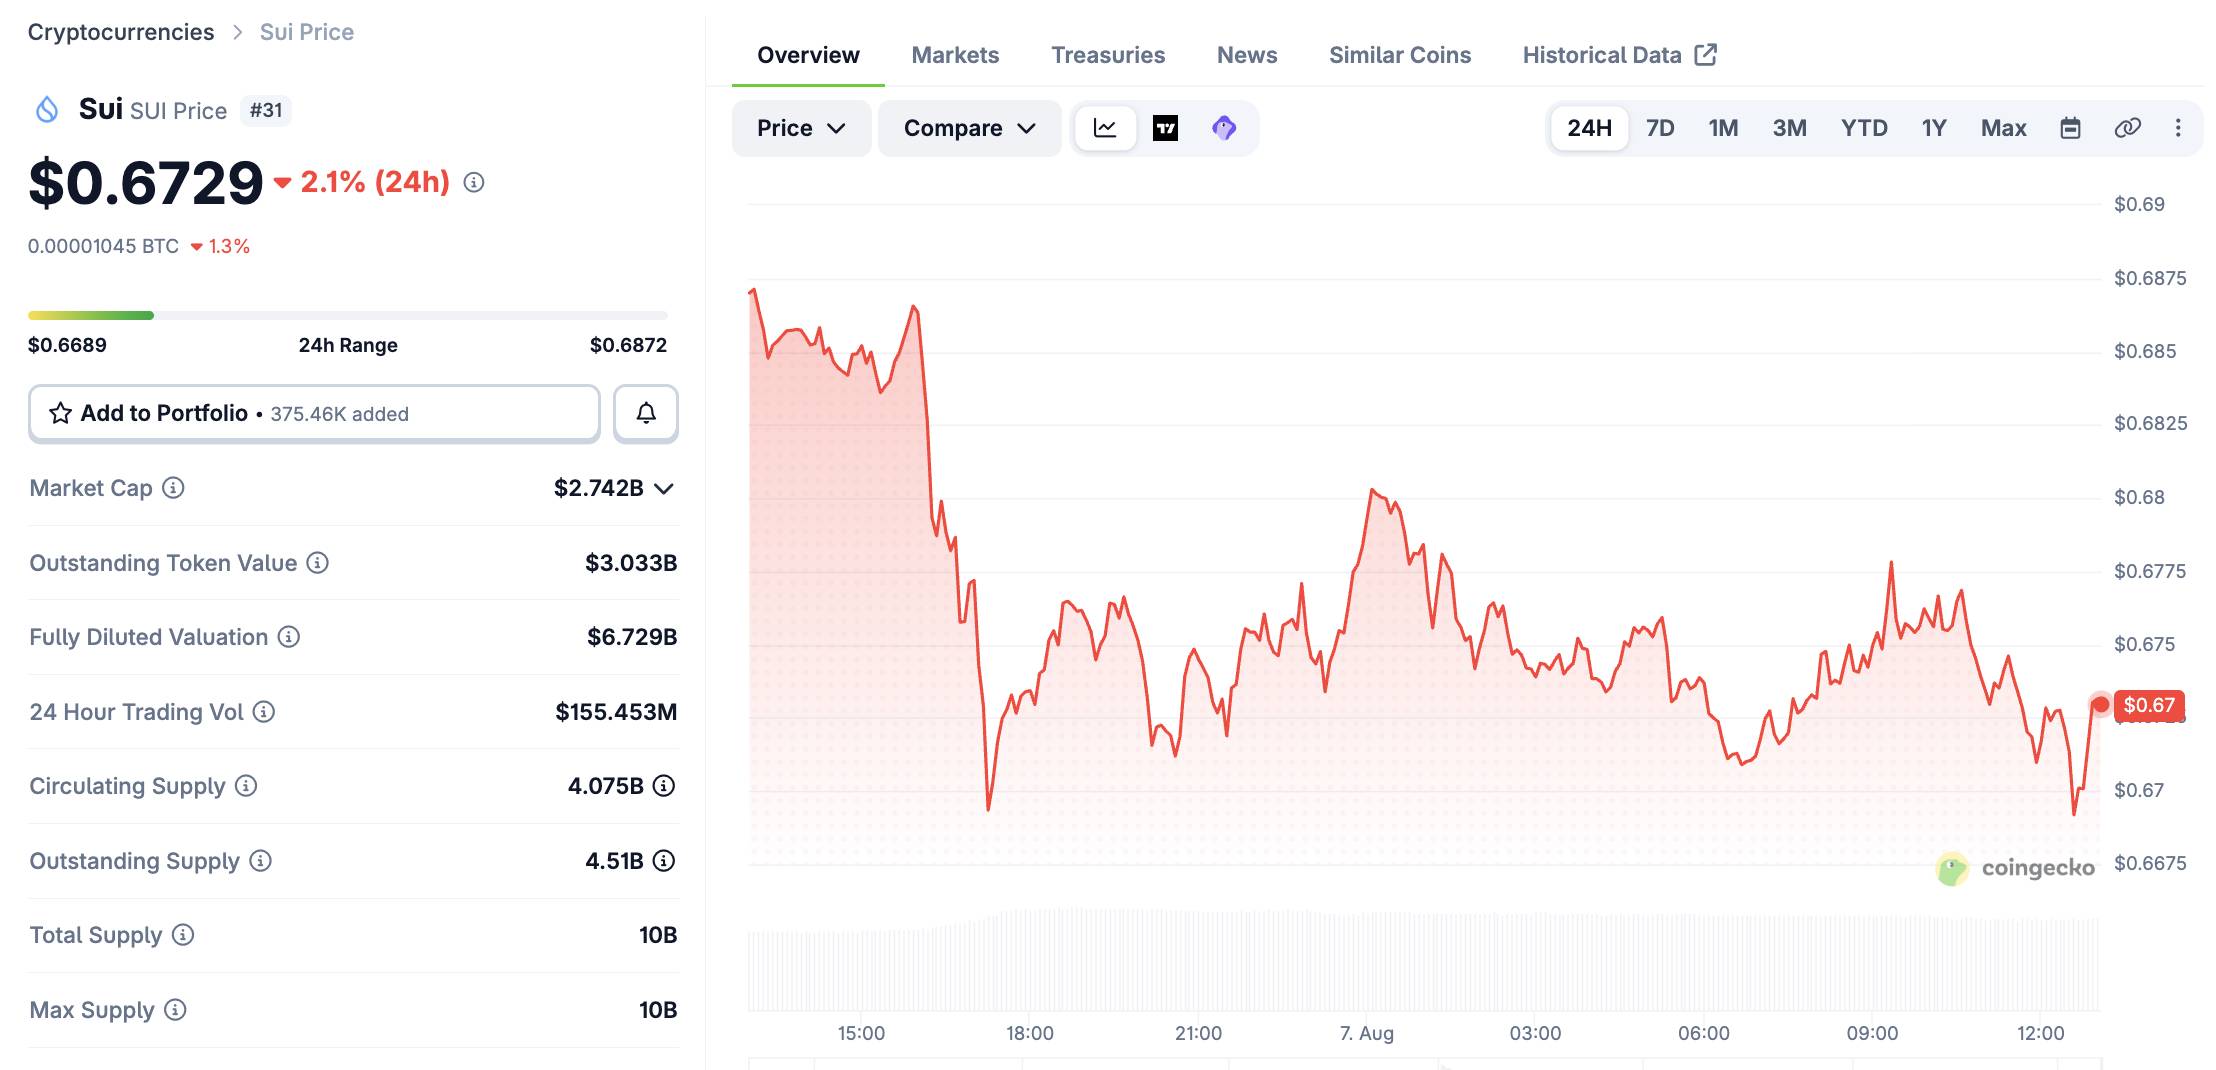2216x1070 pixels.
Task: Open the calendar date range picker
Action: (x=2070, y=128)
